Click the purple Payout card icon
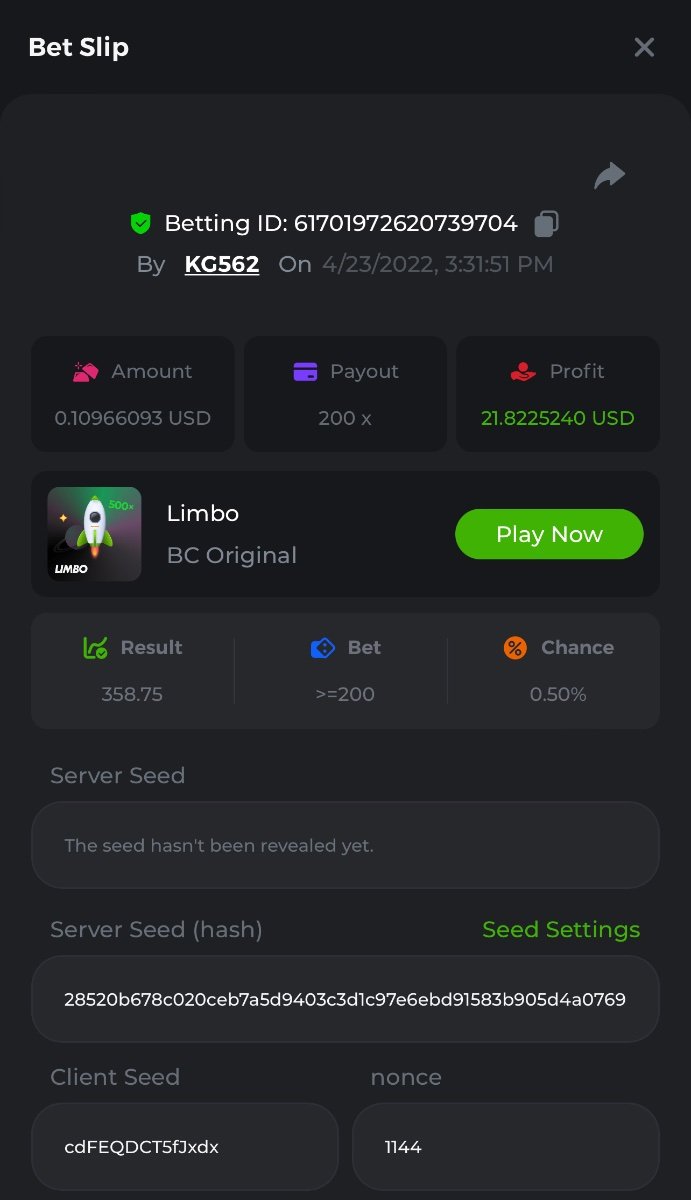 [305, 372]
